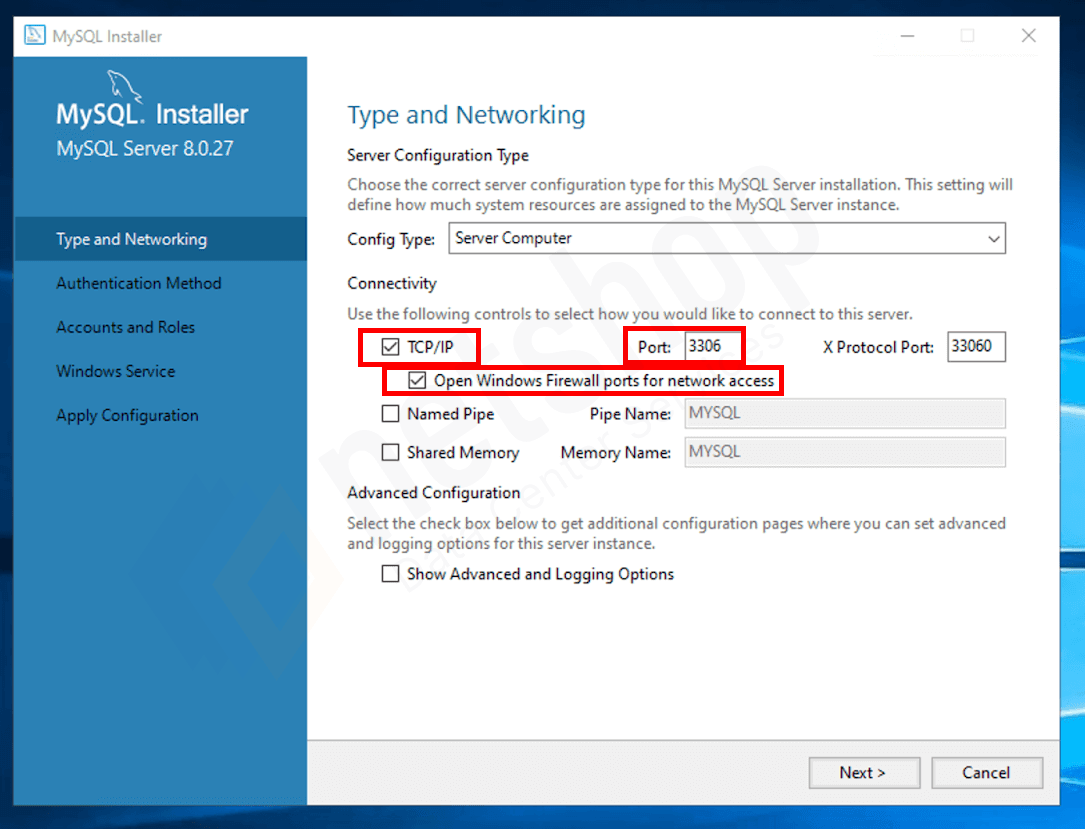Click inside the Port input field
Viewport: 1085px width, 829px height.
712,346
